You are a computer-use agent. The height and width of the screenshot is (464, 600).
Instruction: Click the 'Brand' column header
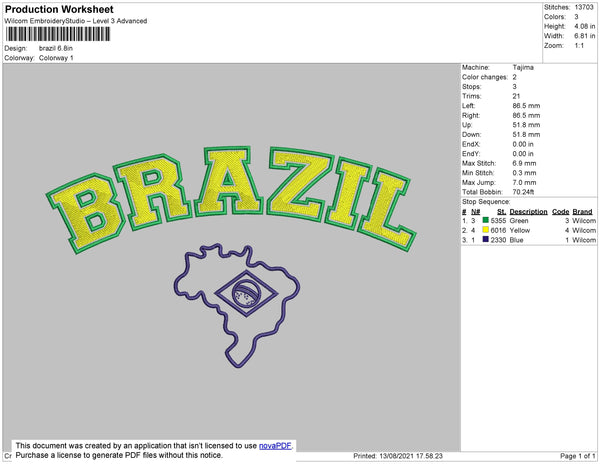click(x=582, y=212)
